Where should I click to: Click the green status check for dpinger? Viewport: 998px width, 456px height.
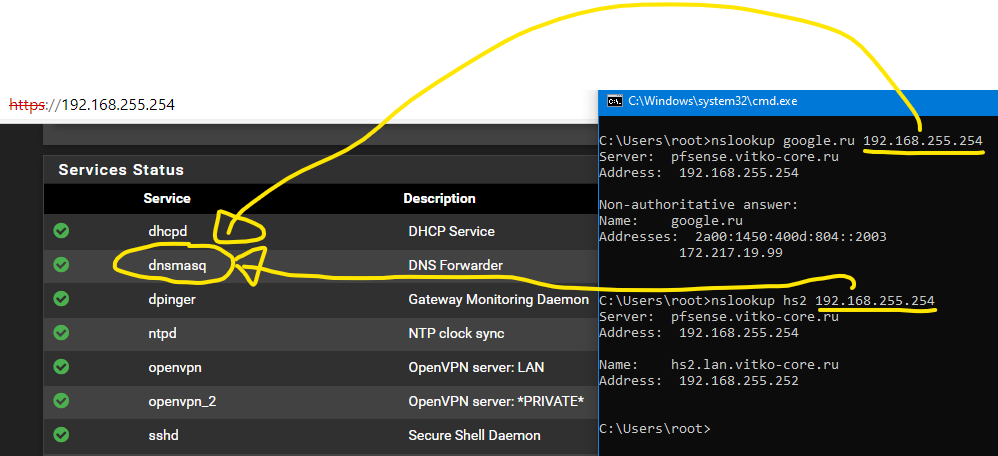pos(61,299)
